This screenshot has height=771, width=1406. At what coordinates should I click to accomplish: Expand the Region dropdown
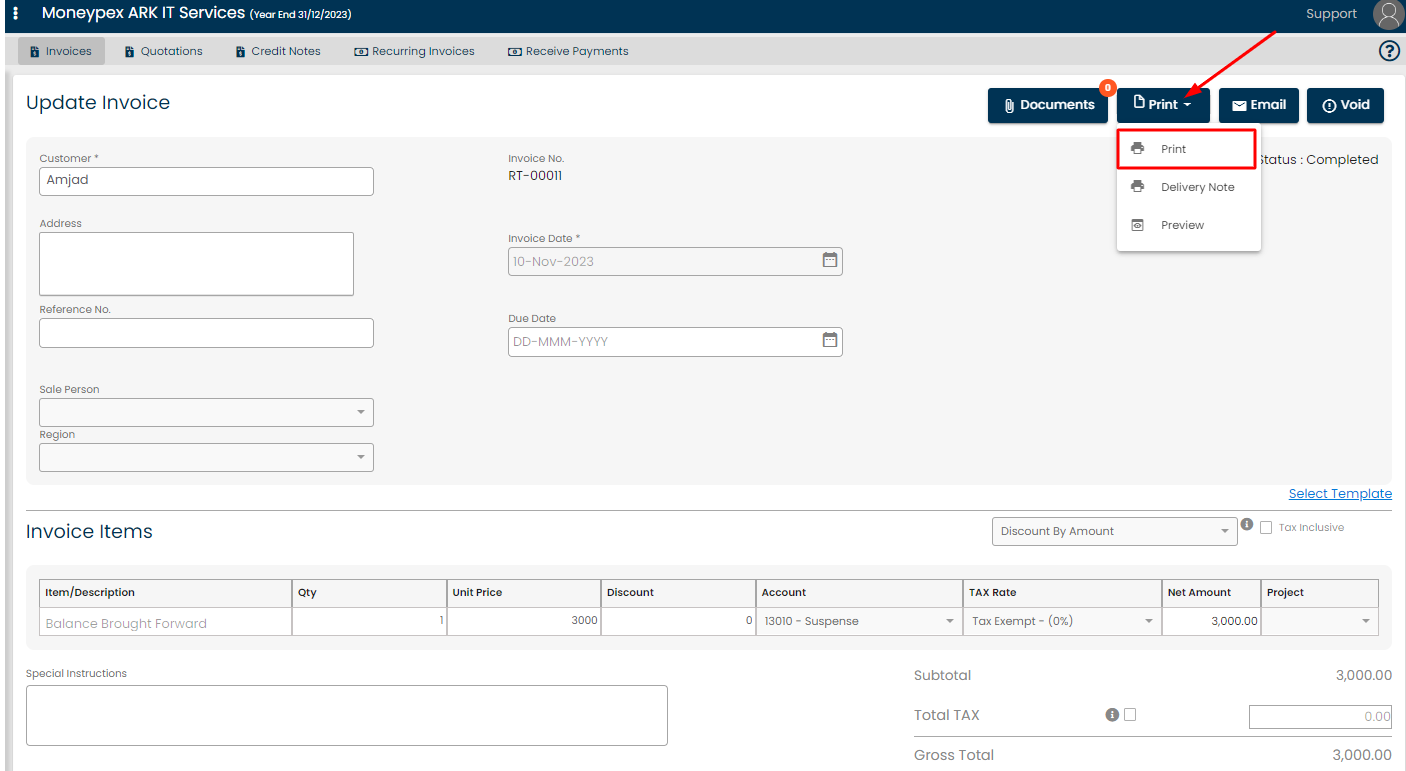pos(206,457)
